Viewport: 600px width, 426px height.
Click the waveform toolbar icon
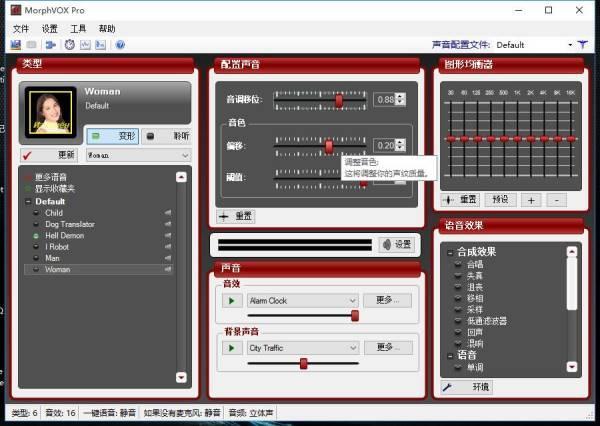click(x=85, y=45)
